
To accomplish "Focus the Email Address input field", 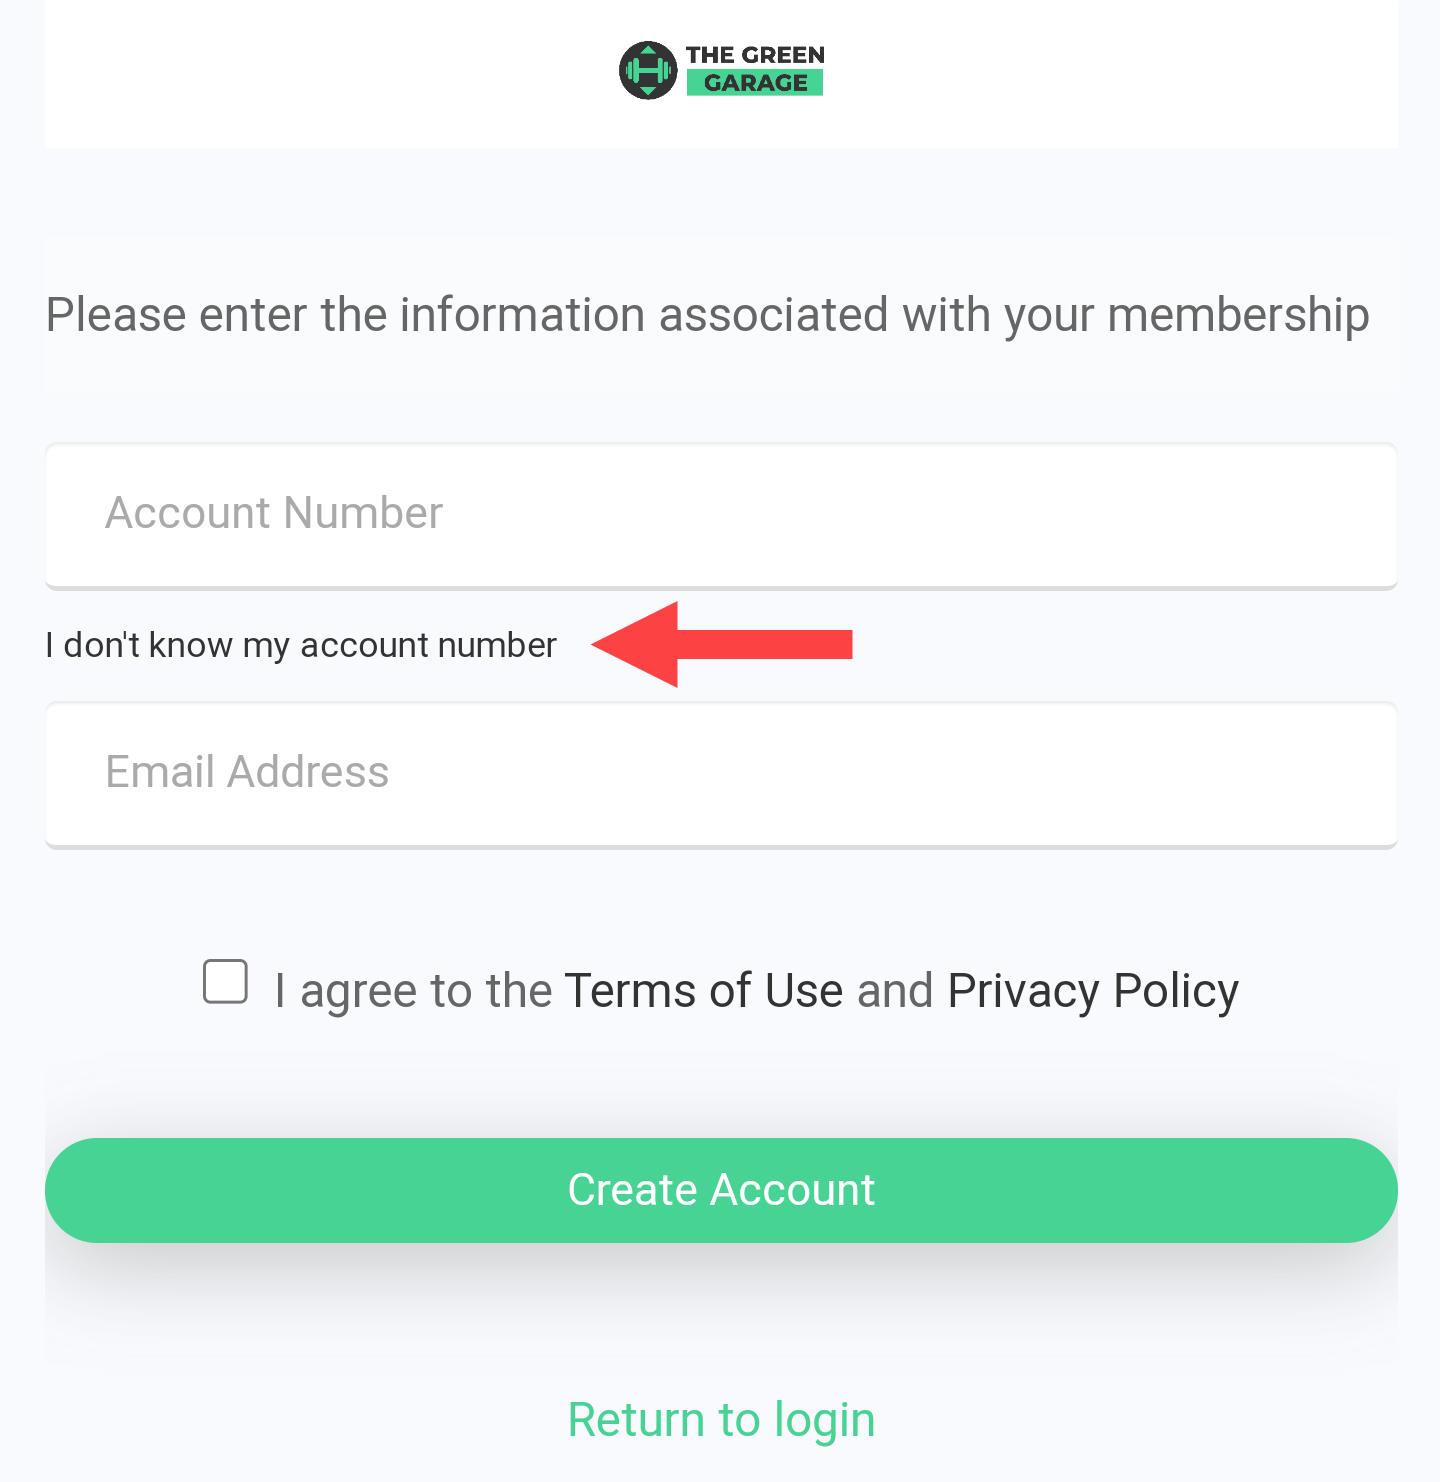I will click(x=721, y=775).
